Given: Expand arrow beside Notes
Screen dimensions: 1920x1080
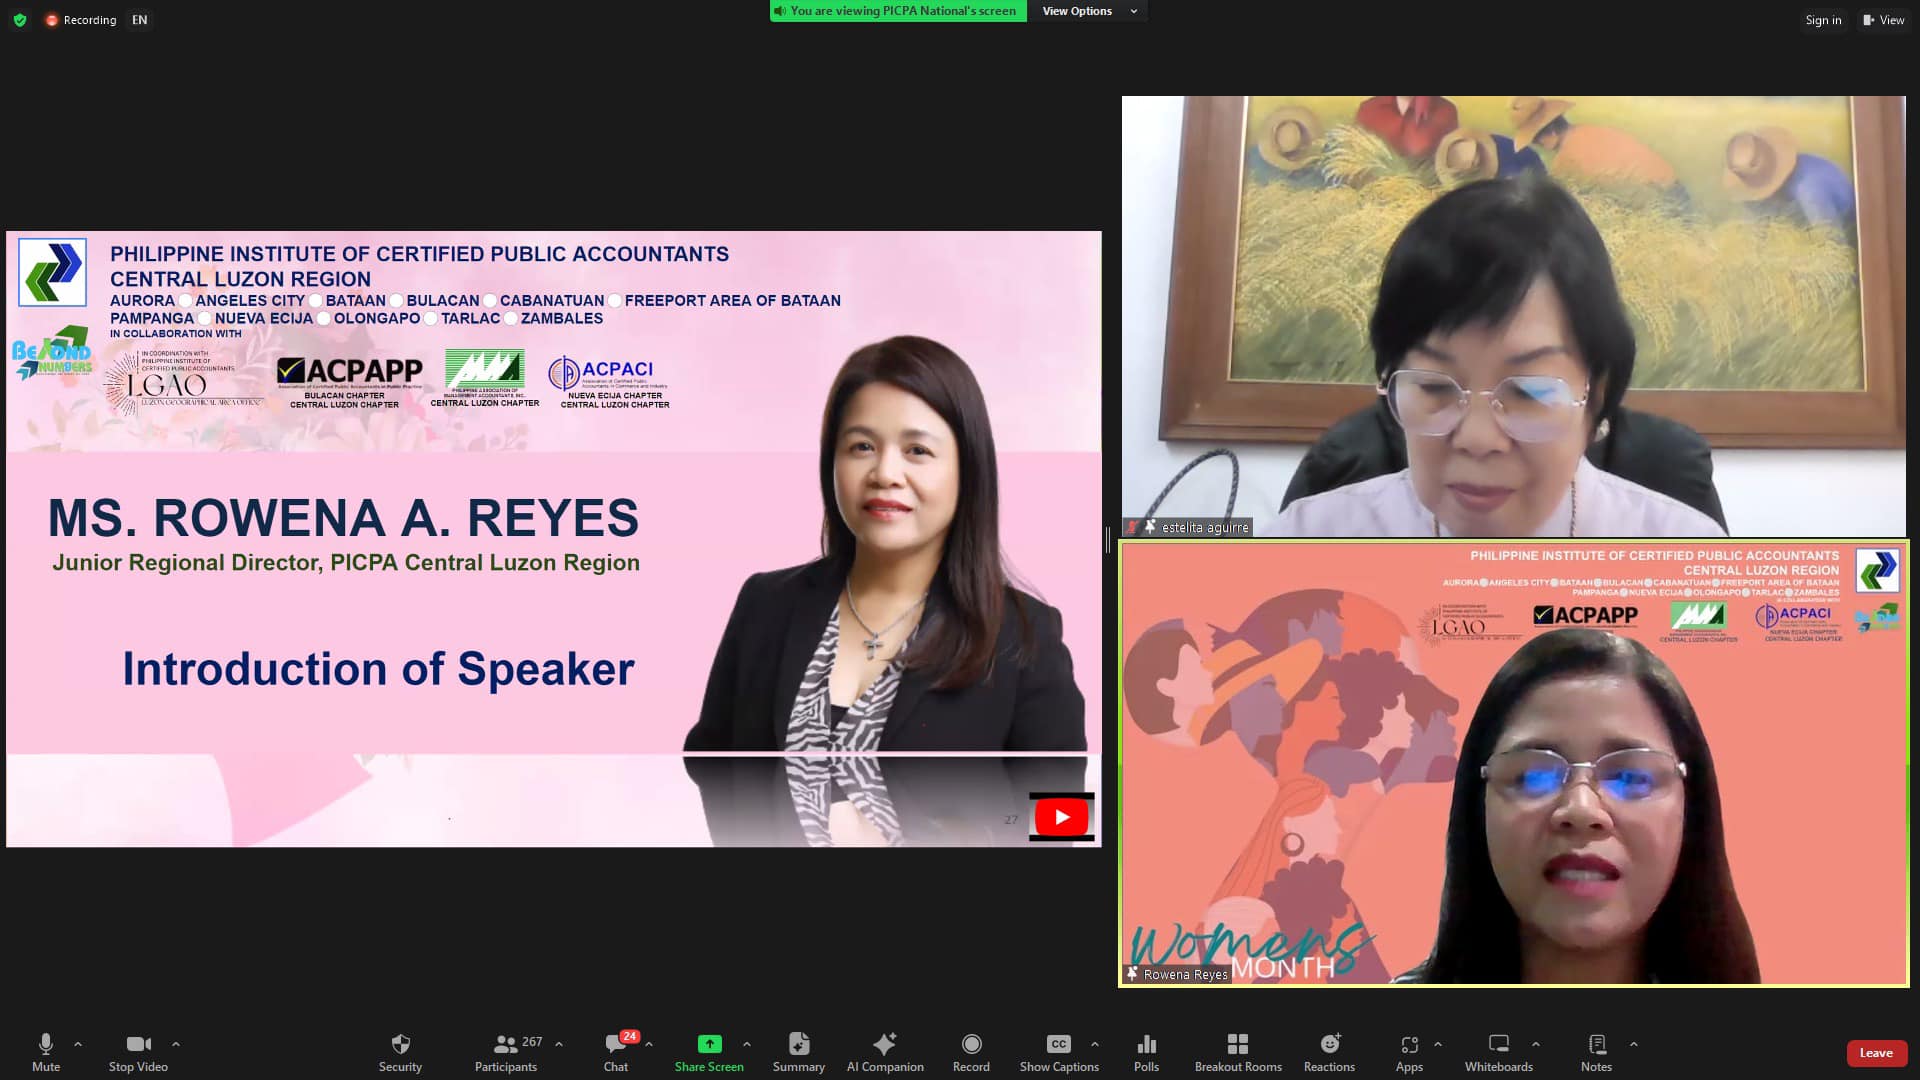Looking at the screenshot, I should tap(1634, 1044).
